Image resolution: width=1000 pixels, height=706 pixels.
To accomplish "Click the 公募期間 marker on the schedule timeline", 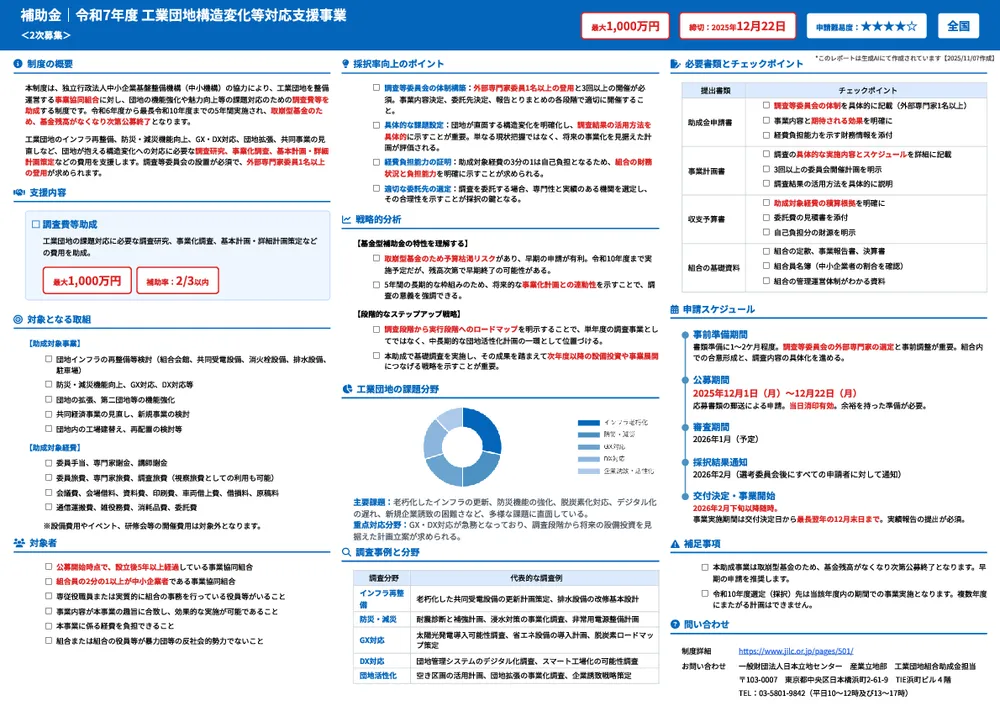I will [x=684, y=380].
